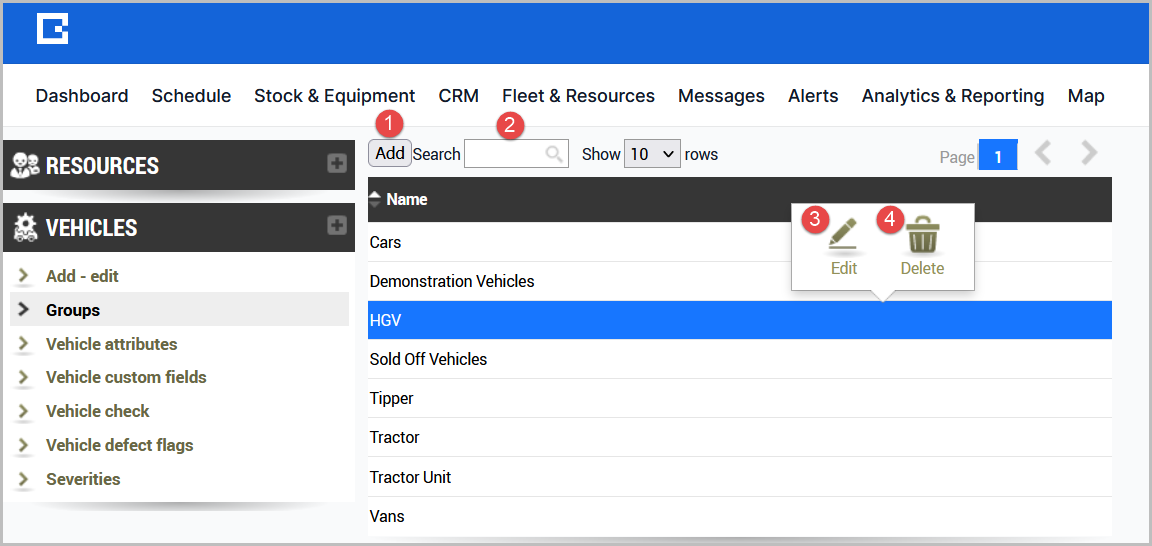Screen dimensions: 1152x546
Task: Open the Stock & Equipment menu
Action: (x=334, y=96)
